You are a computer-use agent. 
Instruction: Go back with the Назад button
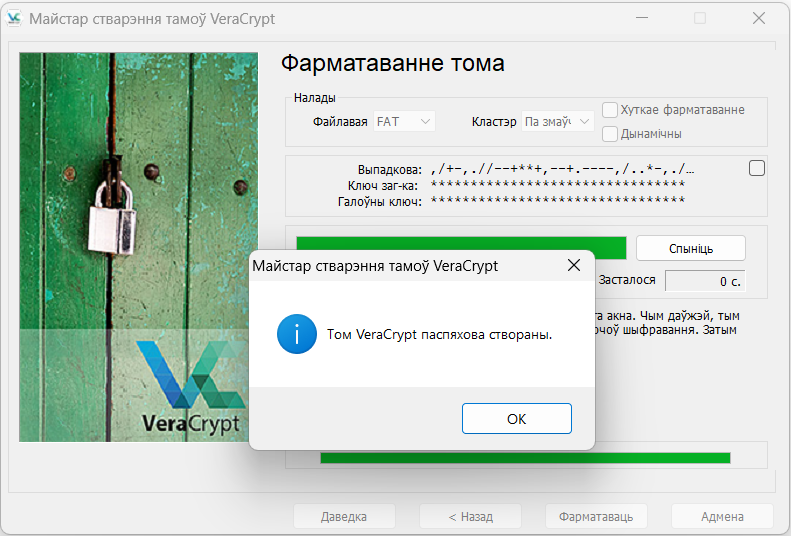click(x=470, y=516)
